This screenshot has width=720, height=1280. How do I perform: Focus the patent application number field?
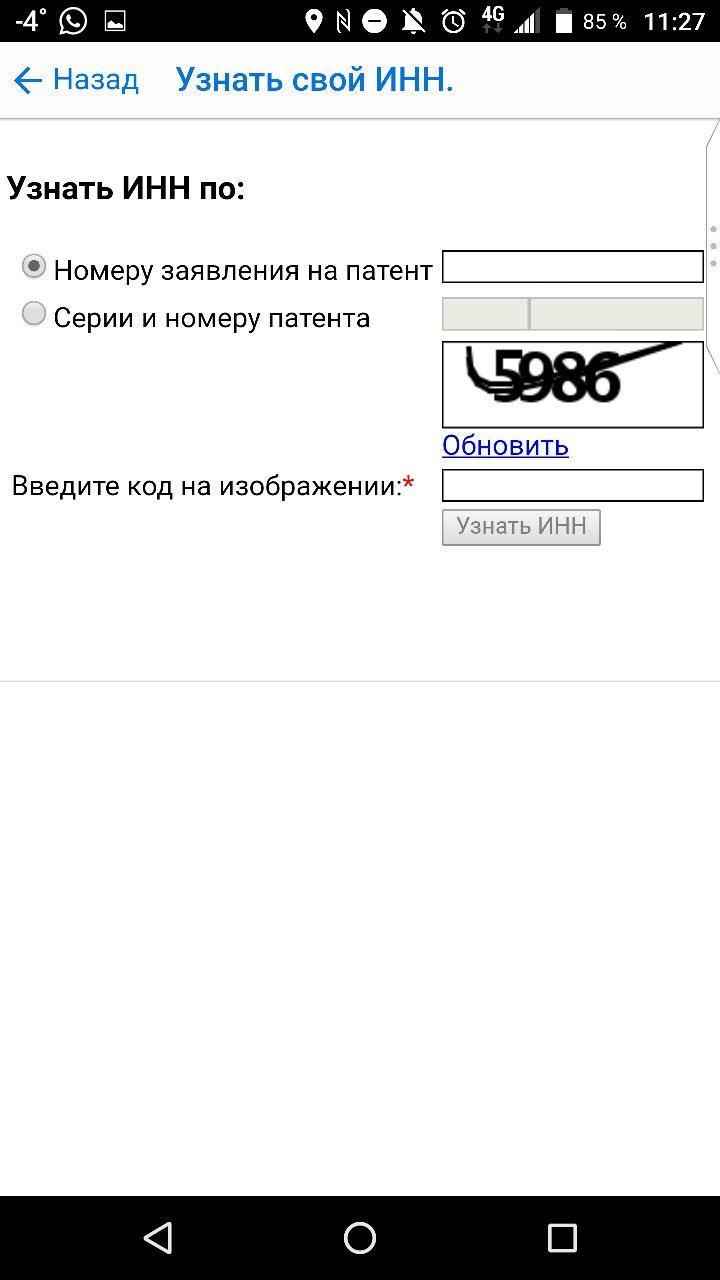pos(573,267)
